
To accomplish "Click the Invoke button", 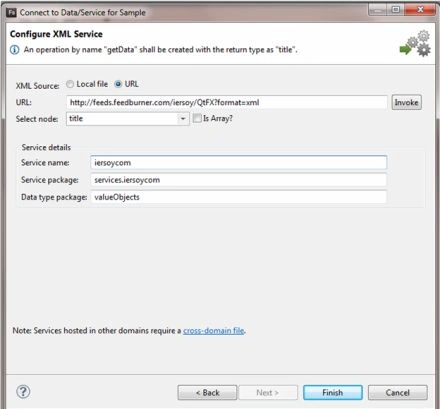I will [x=406, y=102].
